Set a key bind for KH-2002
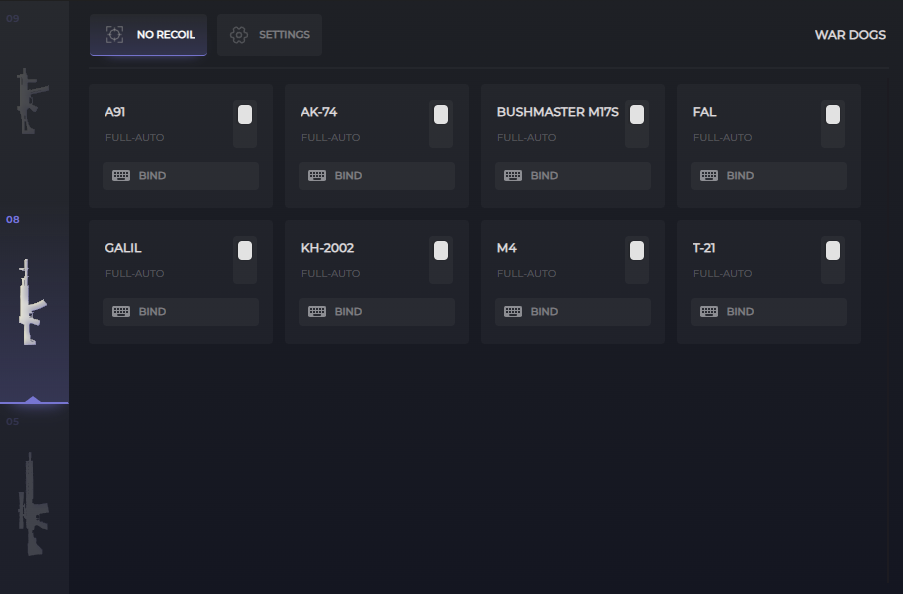This screenshot has height=594, width=903. click(x=377, y=312)
